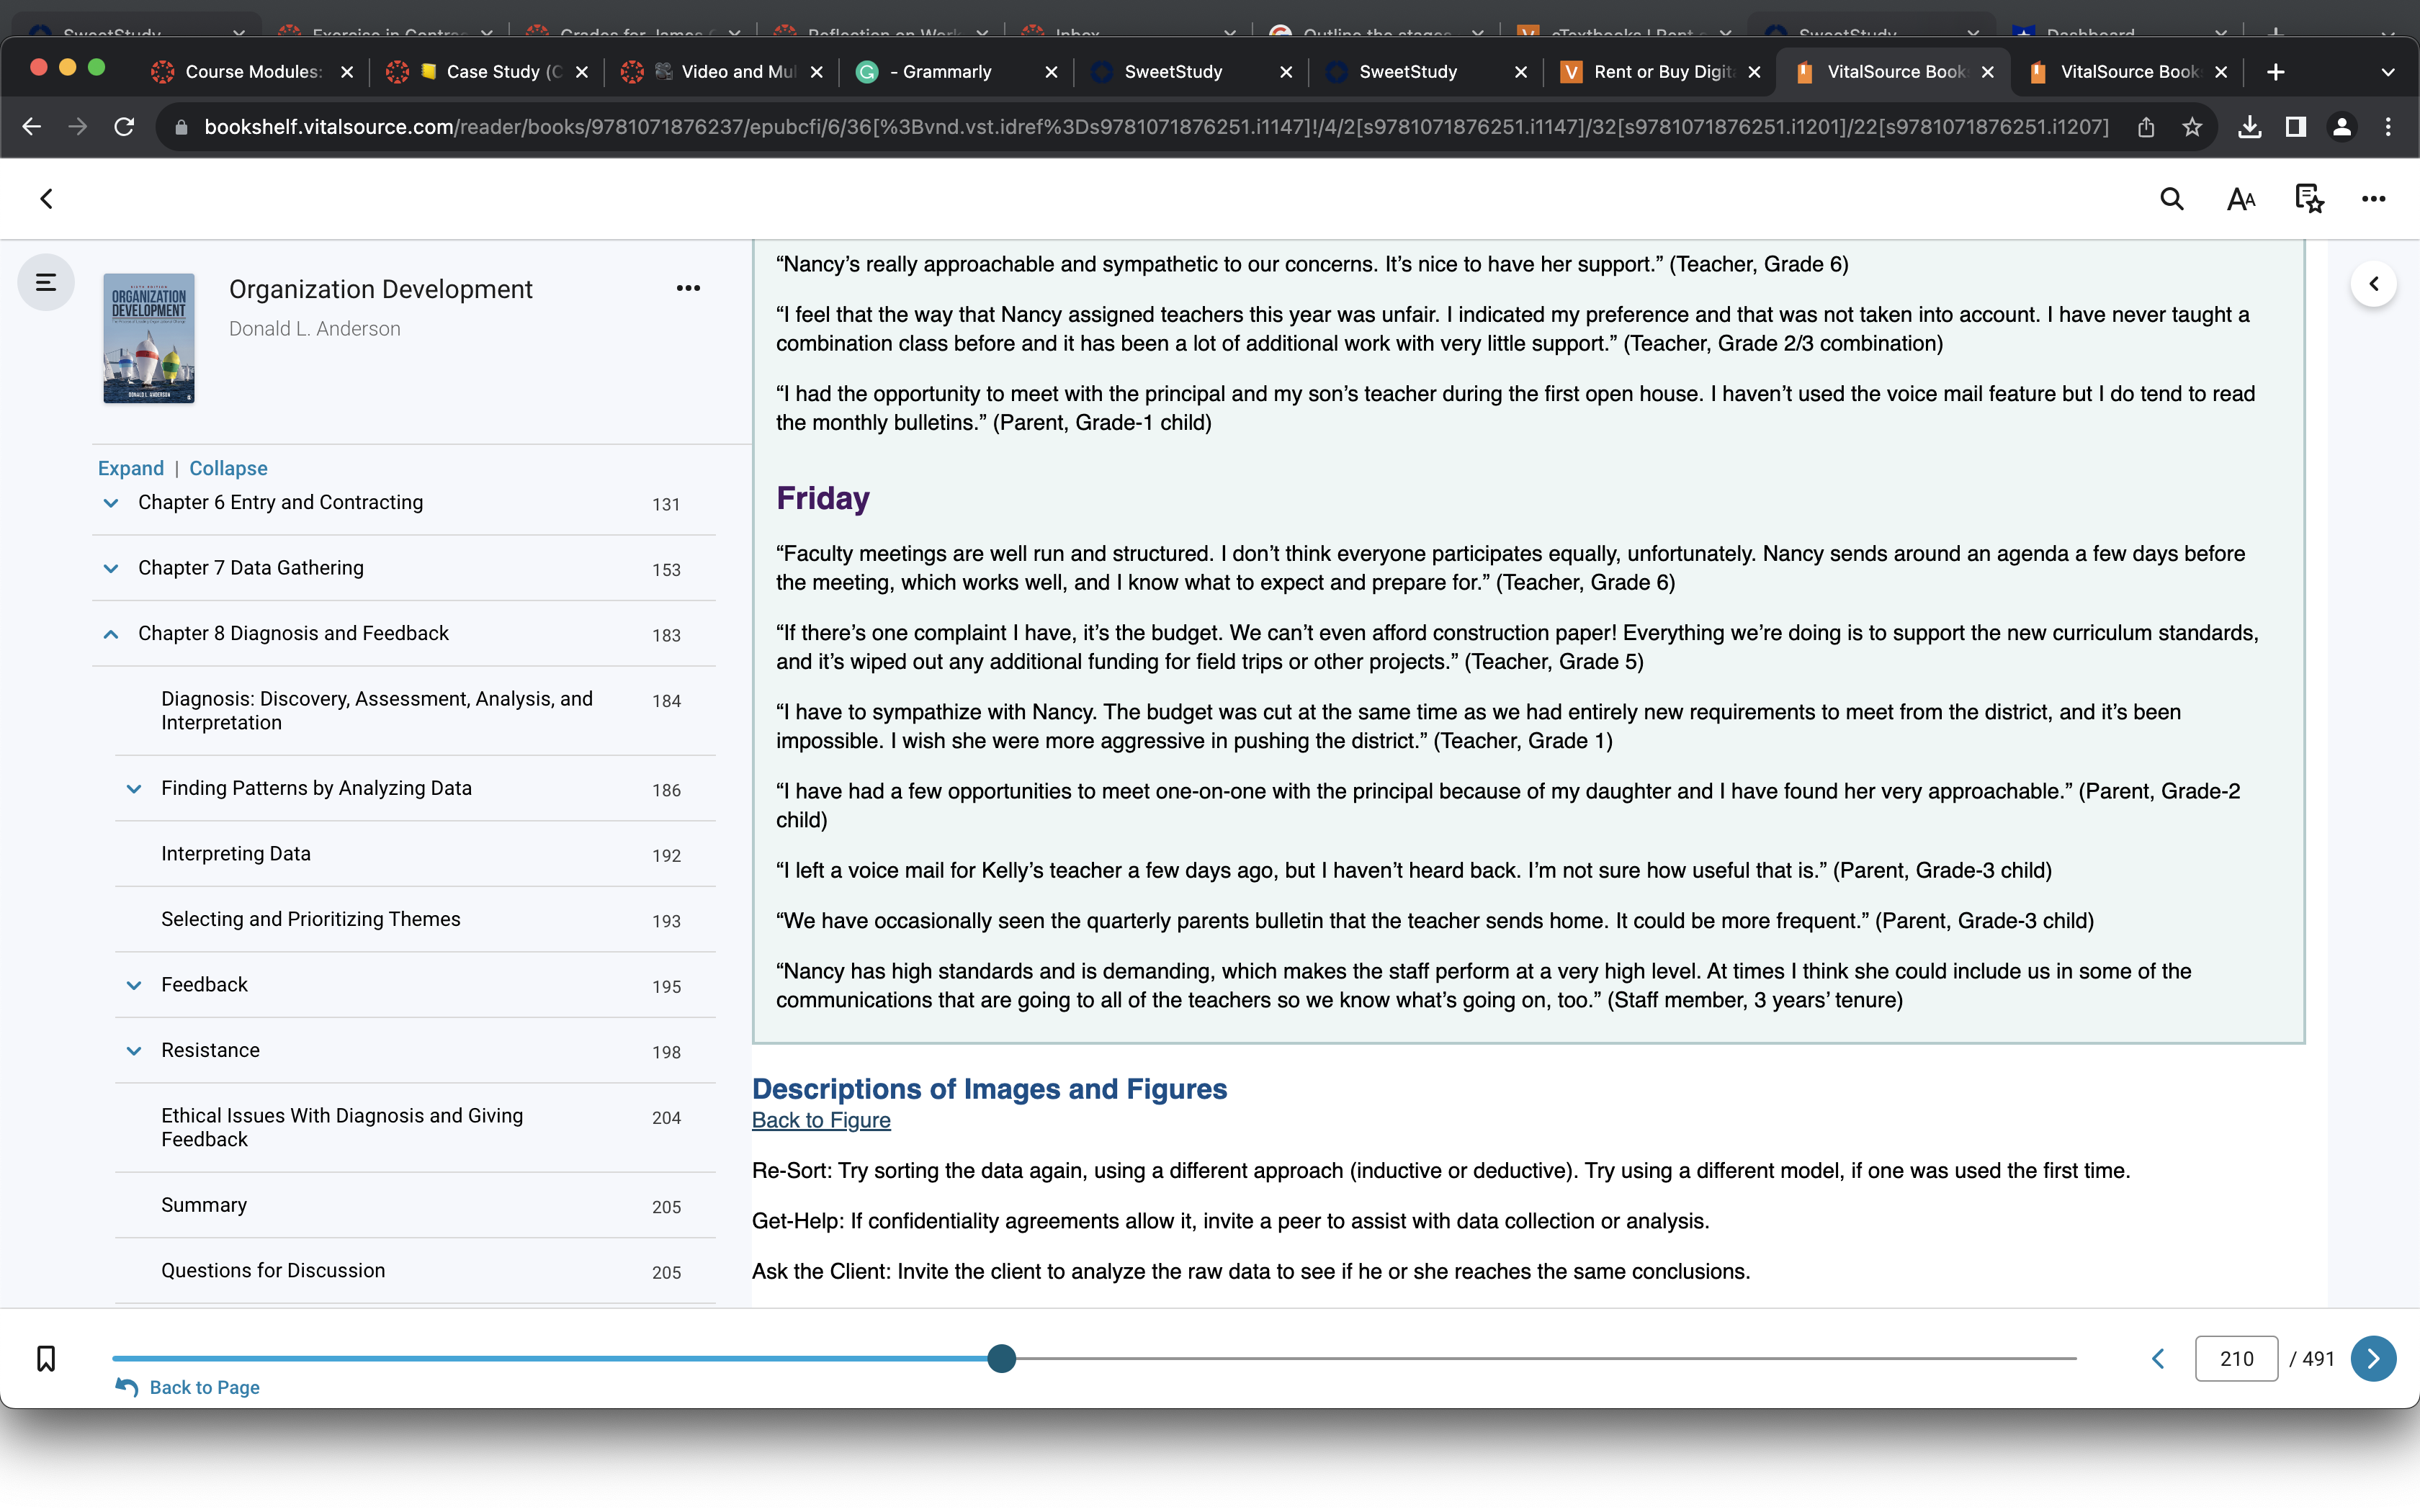Switch to the Rent or Buy Digital tab
Image resolution: width=2420 pixels, height=1512 pixels.
1659,72
